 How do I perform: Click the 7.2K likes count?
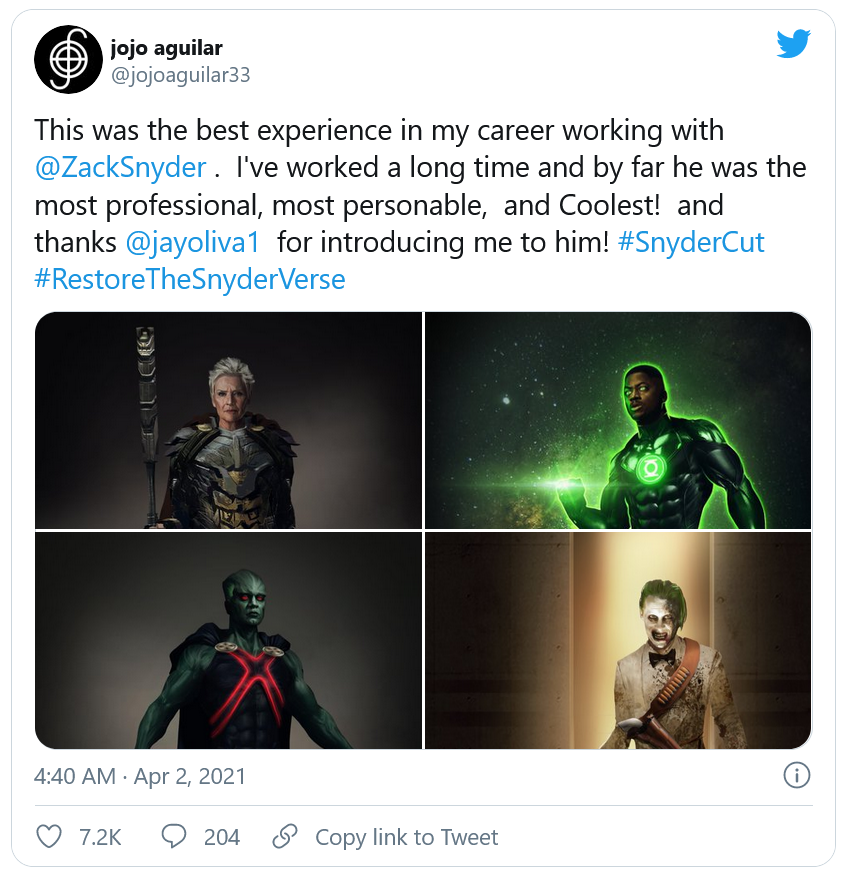click(100, 837)
